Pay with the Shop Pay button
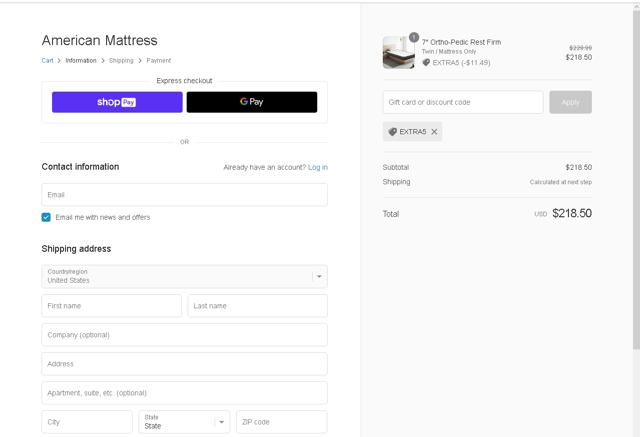 (x=117, y=102)
